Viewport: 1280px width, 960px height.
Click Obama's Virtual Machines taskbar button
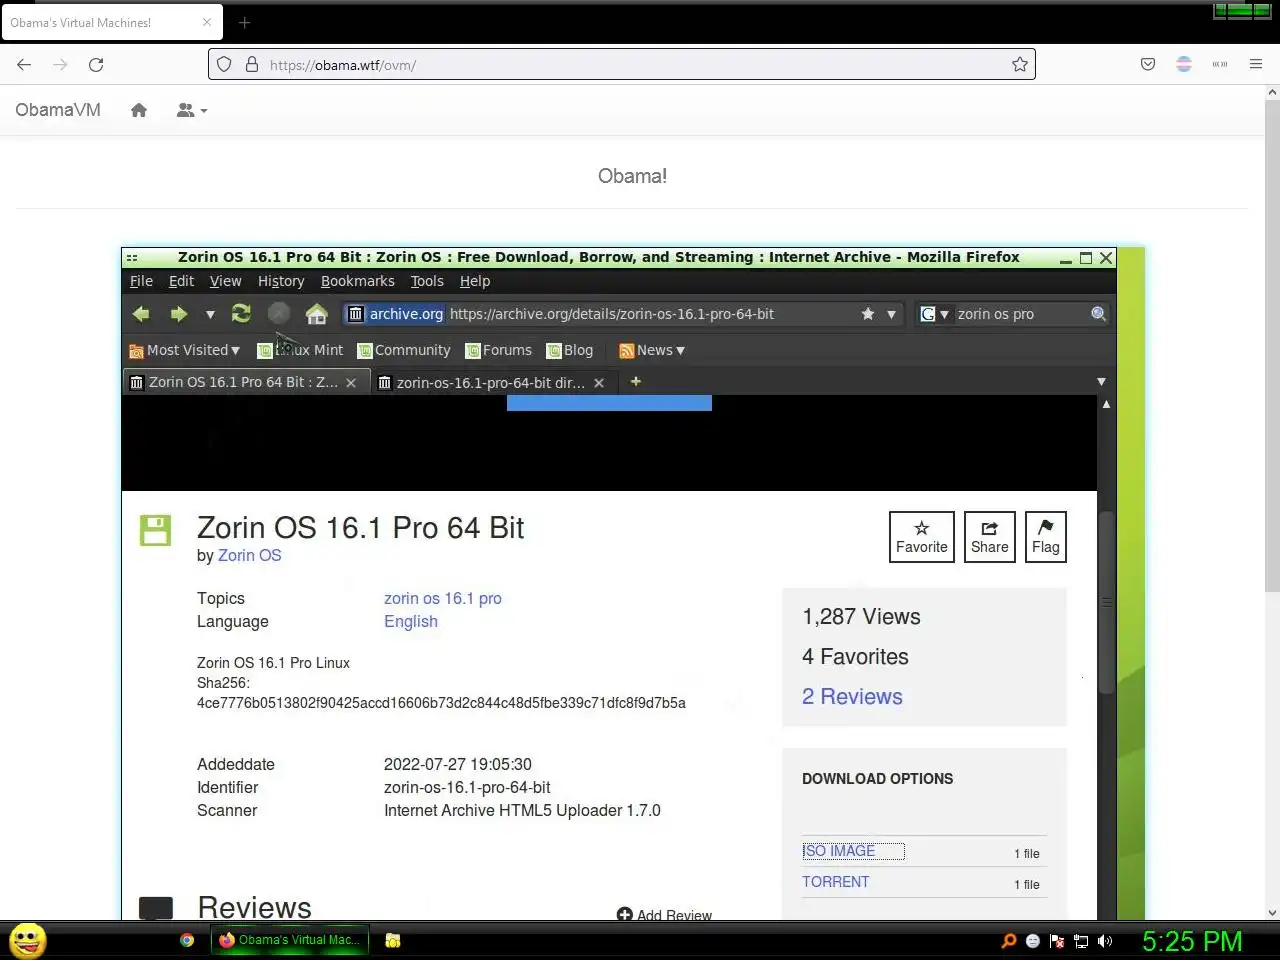tap(290, 940)
